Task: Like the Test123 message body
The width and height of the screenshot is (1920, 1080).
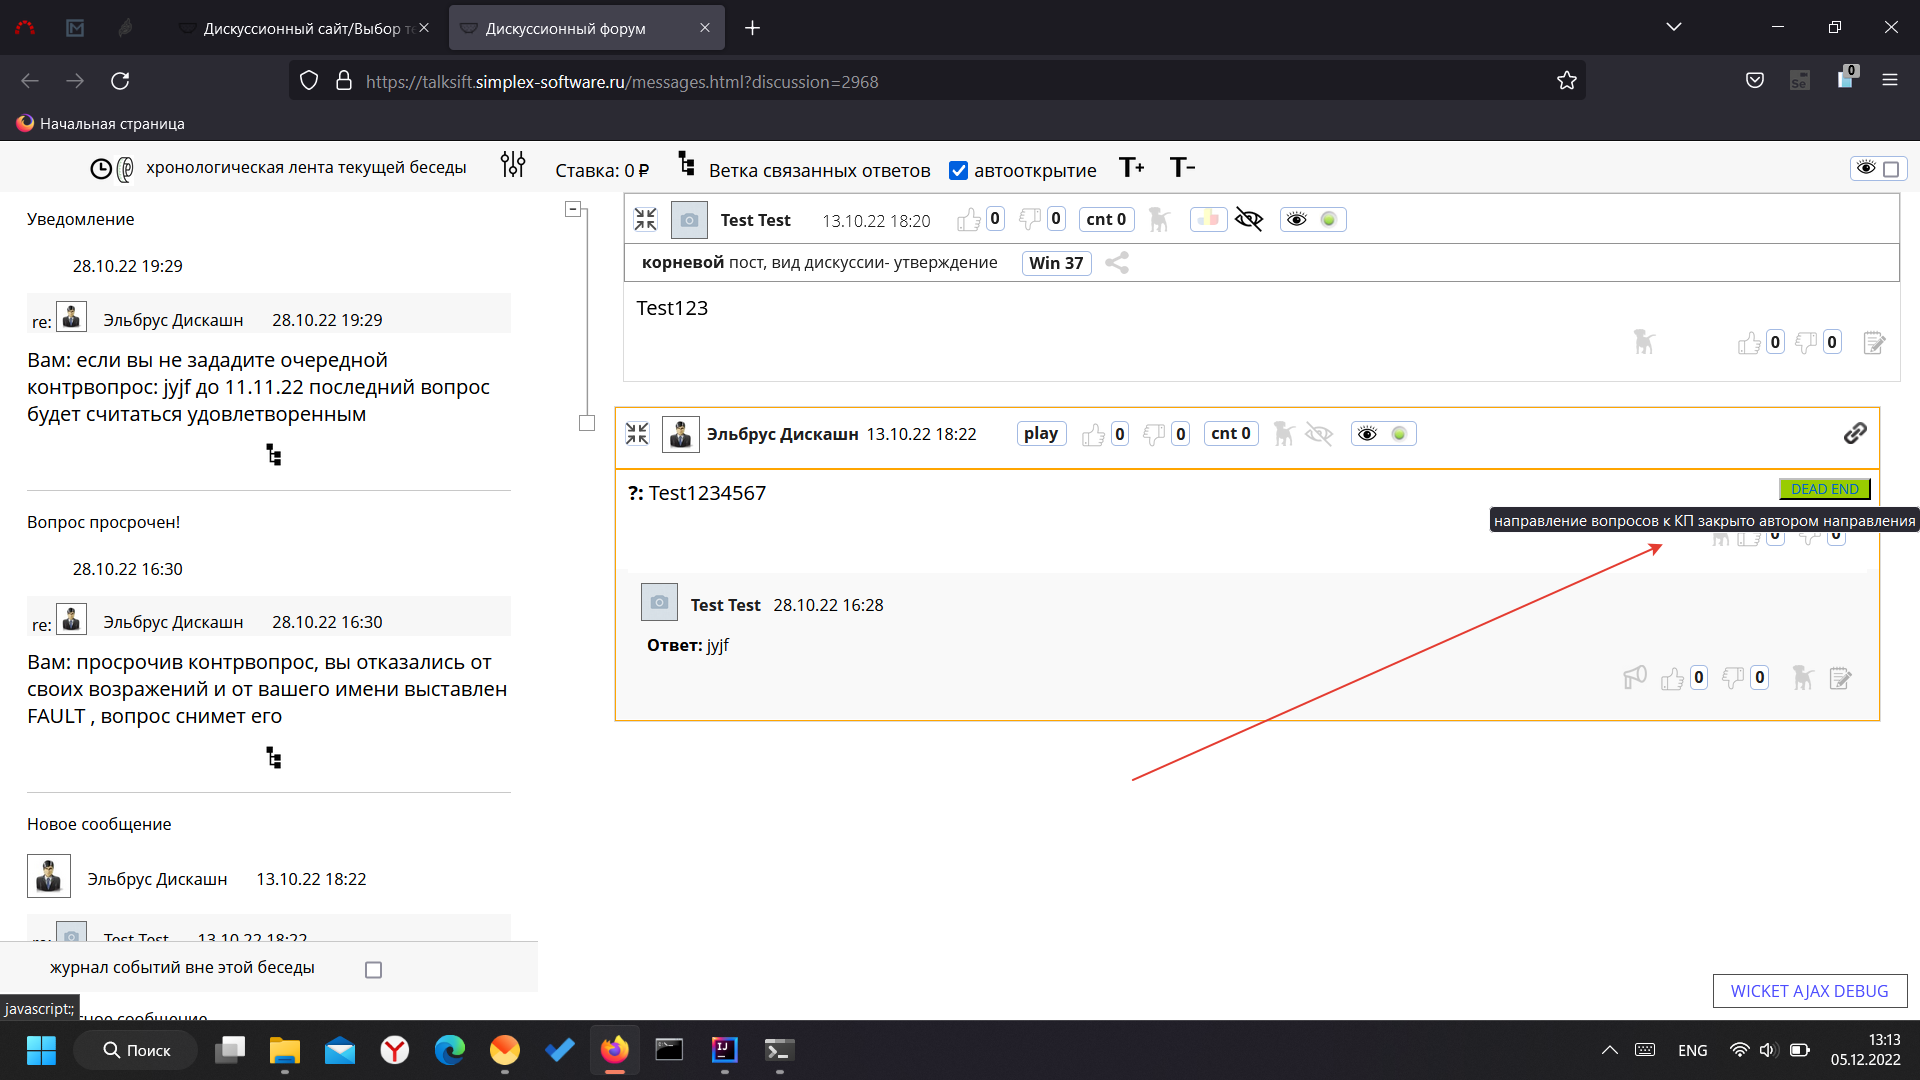Action: 1749,343
